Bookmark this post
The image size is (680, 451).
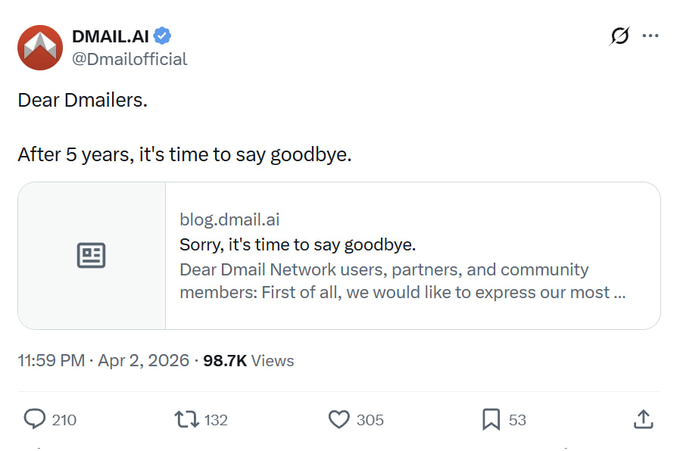click(491, 419)
